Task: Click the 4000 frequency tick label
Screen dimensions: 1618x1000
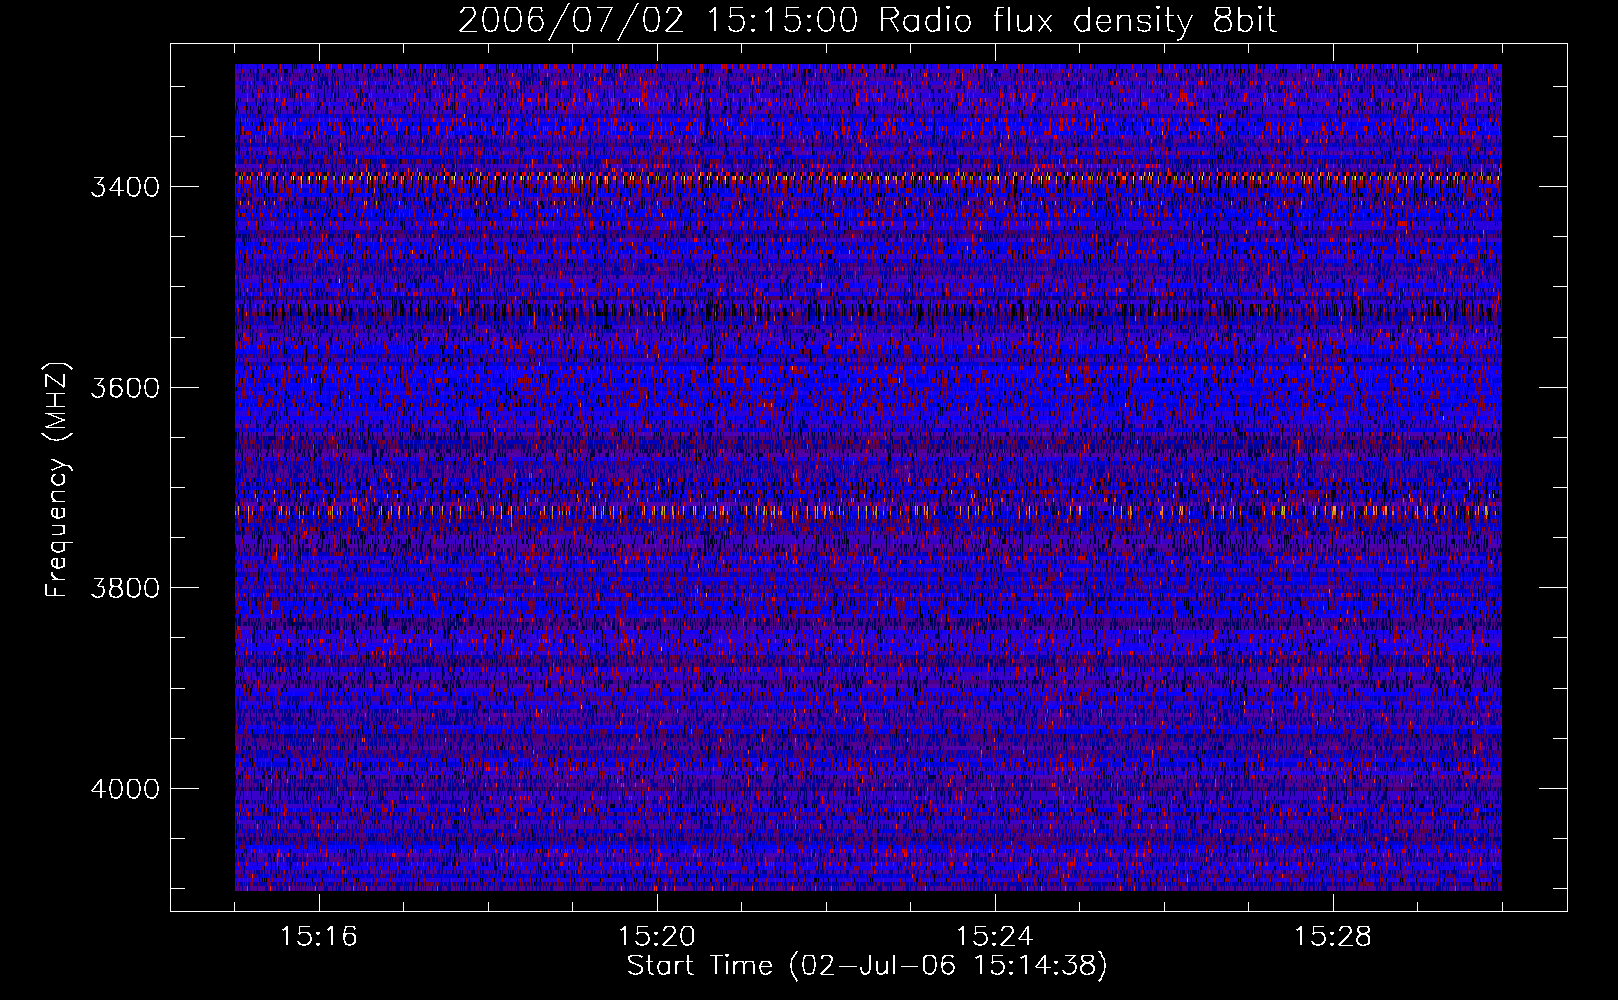Action: (125, 789)
